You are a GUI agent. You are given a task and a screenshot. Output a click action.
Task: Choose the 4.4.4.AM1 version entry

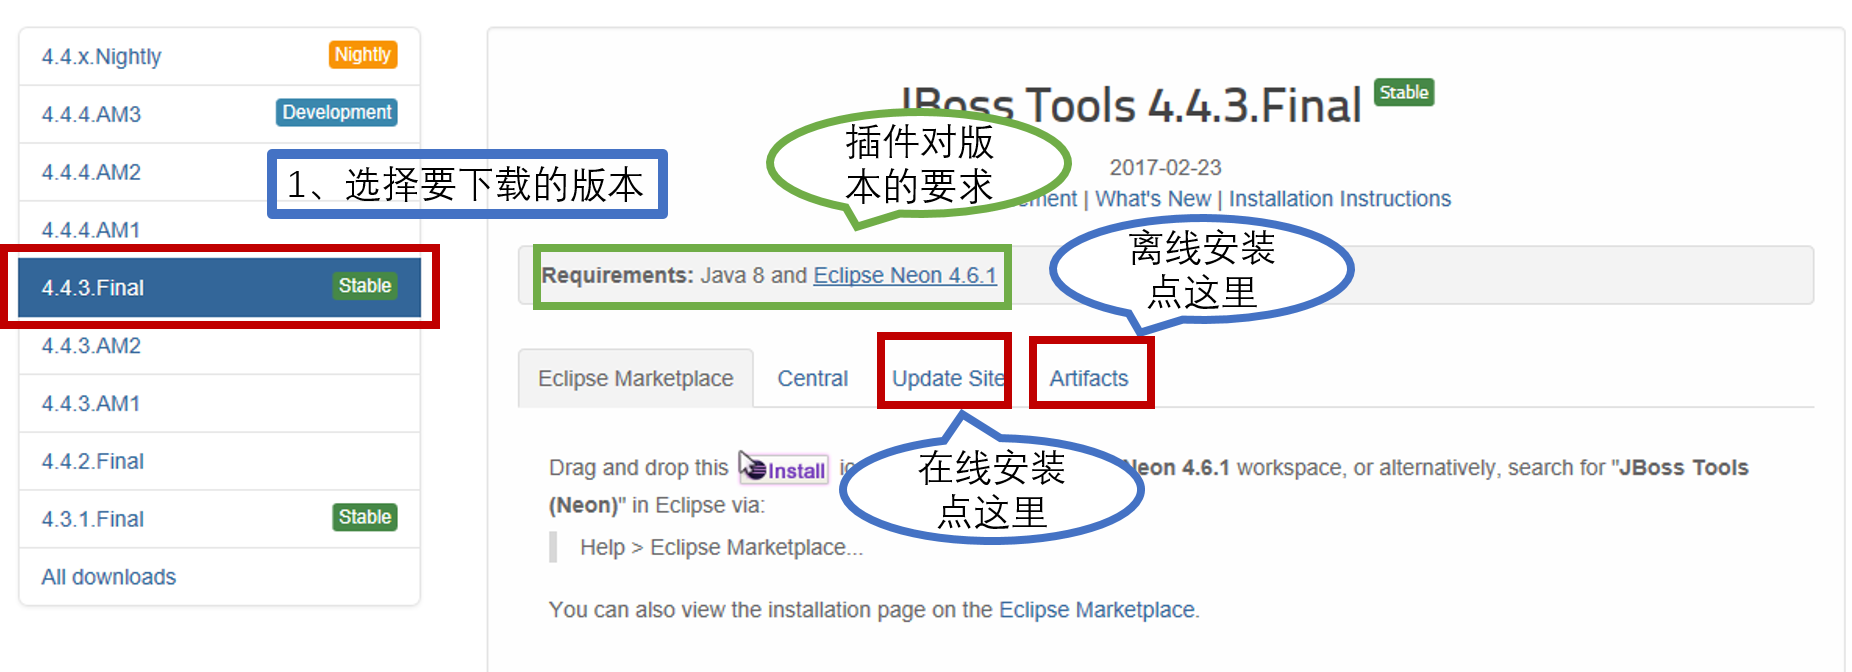(219, 230)
